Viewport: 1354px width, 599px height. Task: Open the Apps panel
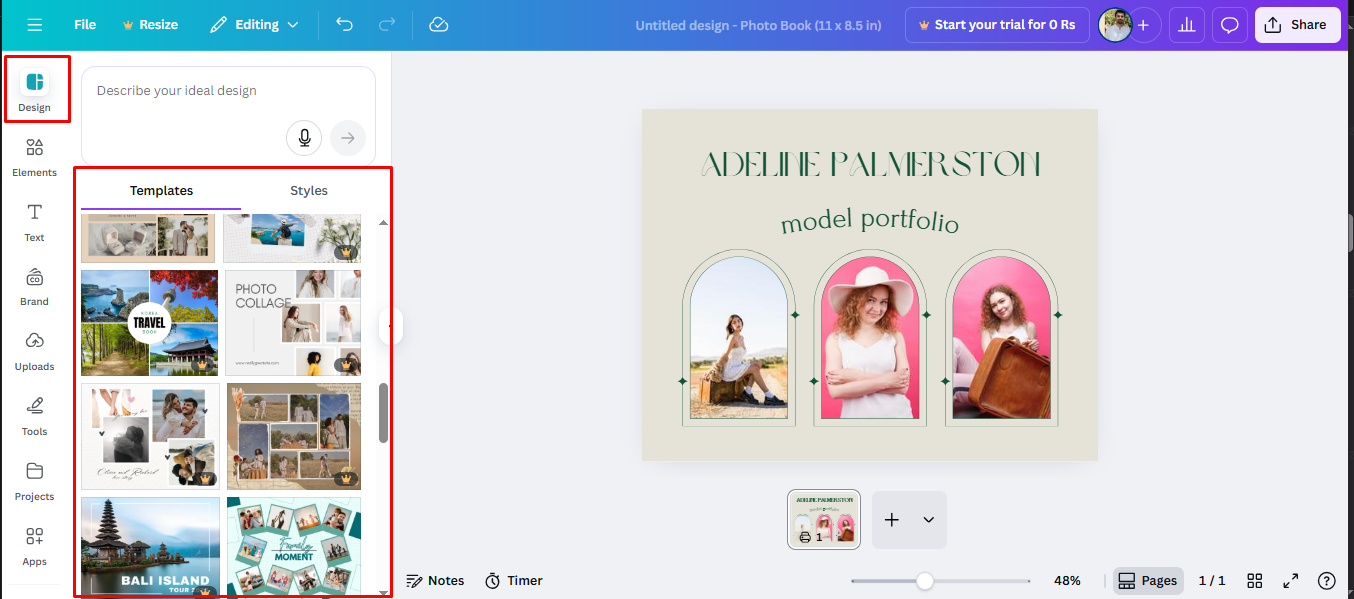[34, 545]
